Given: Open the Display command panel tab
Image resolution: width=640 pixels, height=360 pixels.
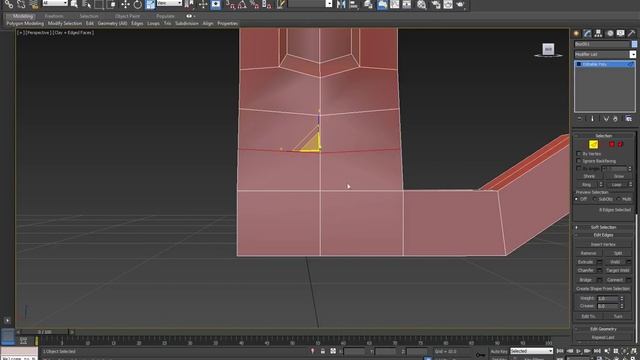Looking at the screenshot, I should (x=620, y=33).
